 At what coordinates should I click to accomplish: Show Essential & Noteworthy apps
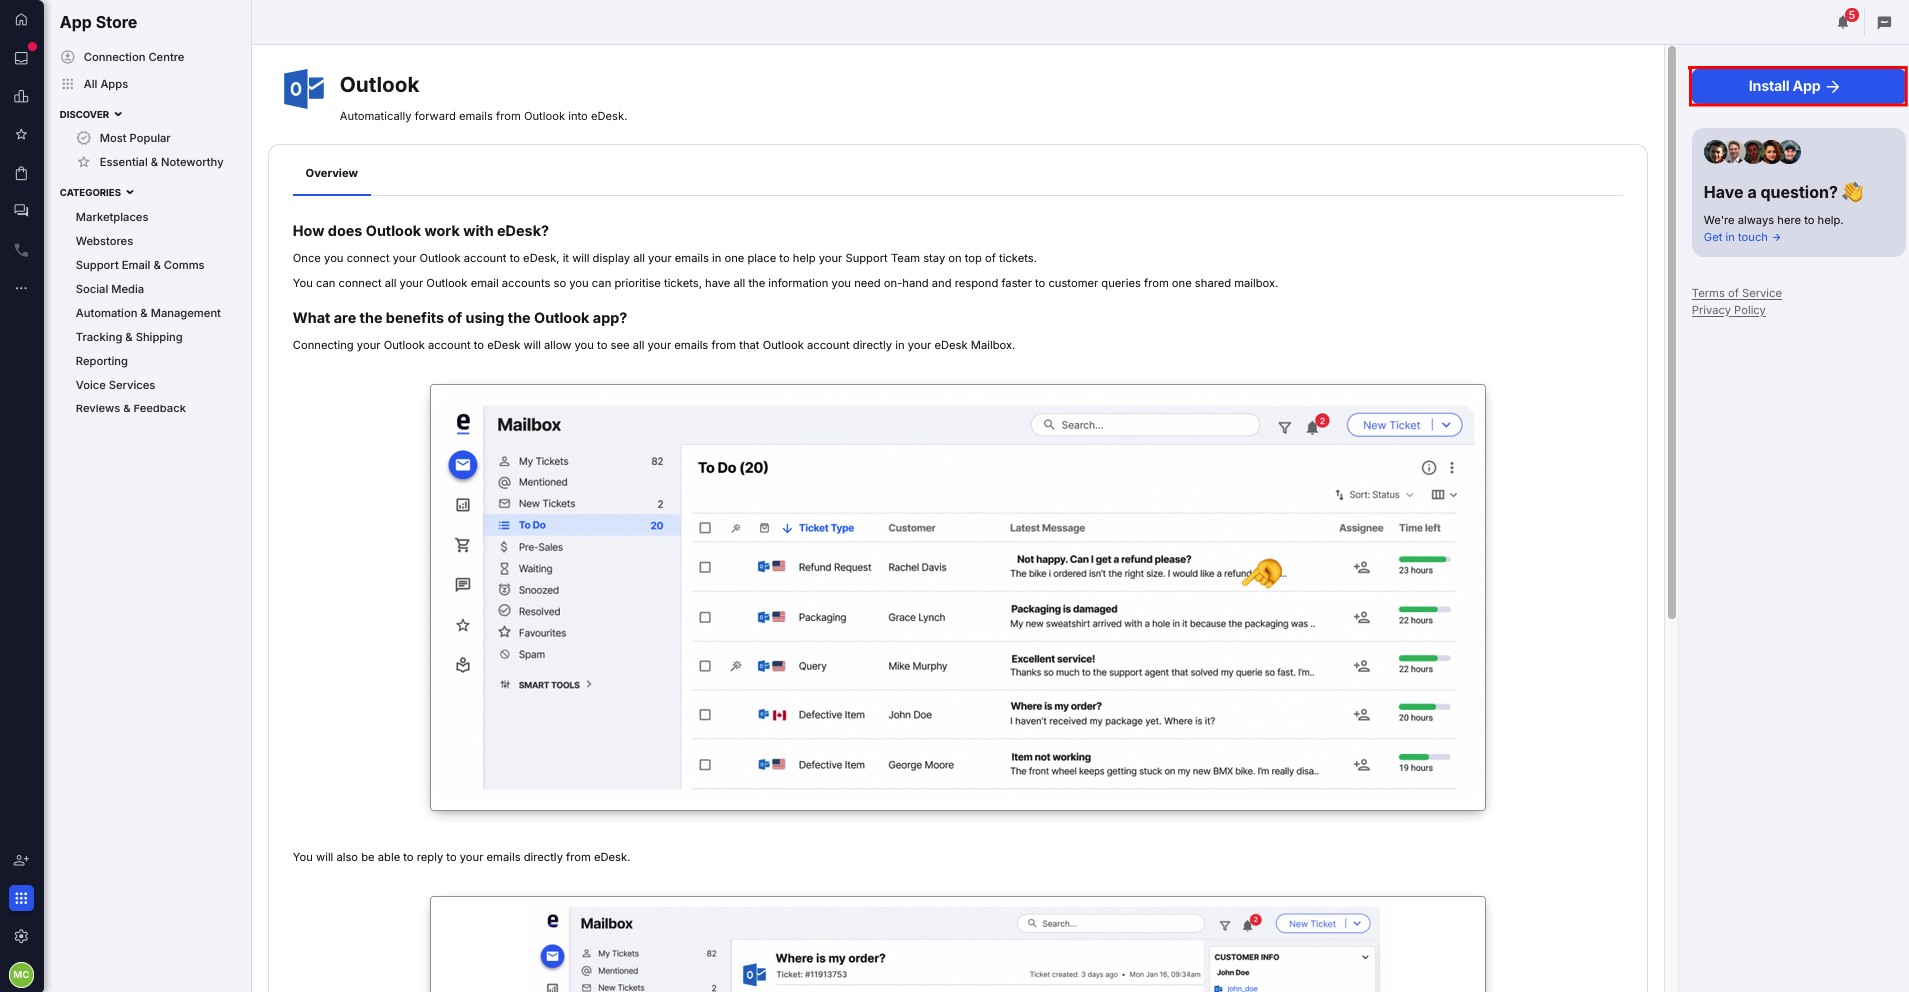(162, 162)
